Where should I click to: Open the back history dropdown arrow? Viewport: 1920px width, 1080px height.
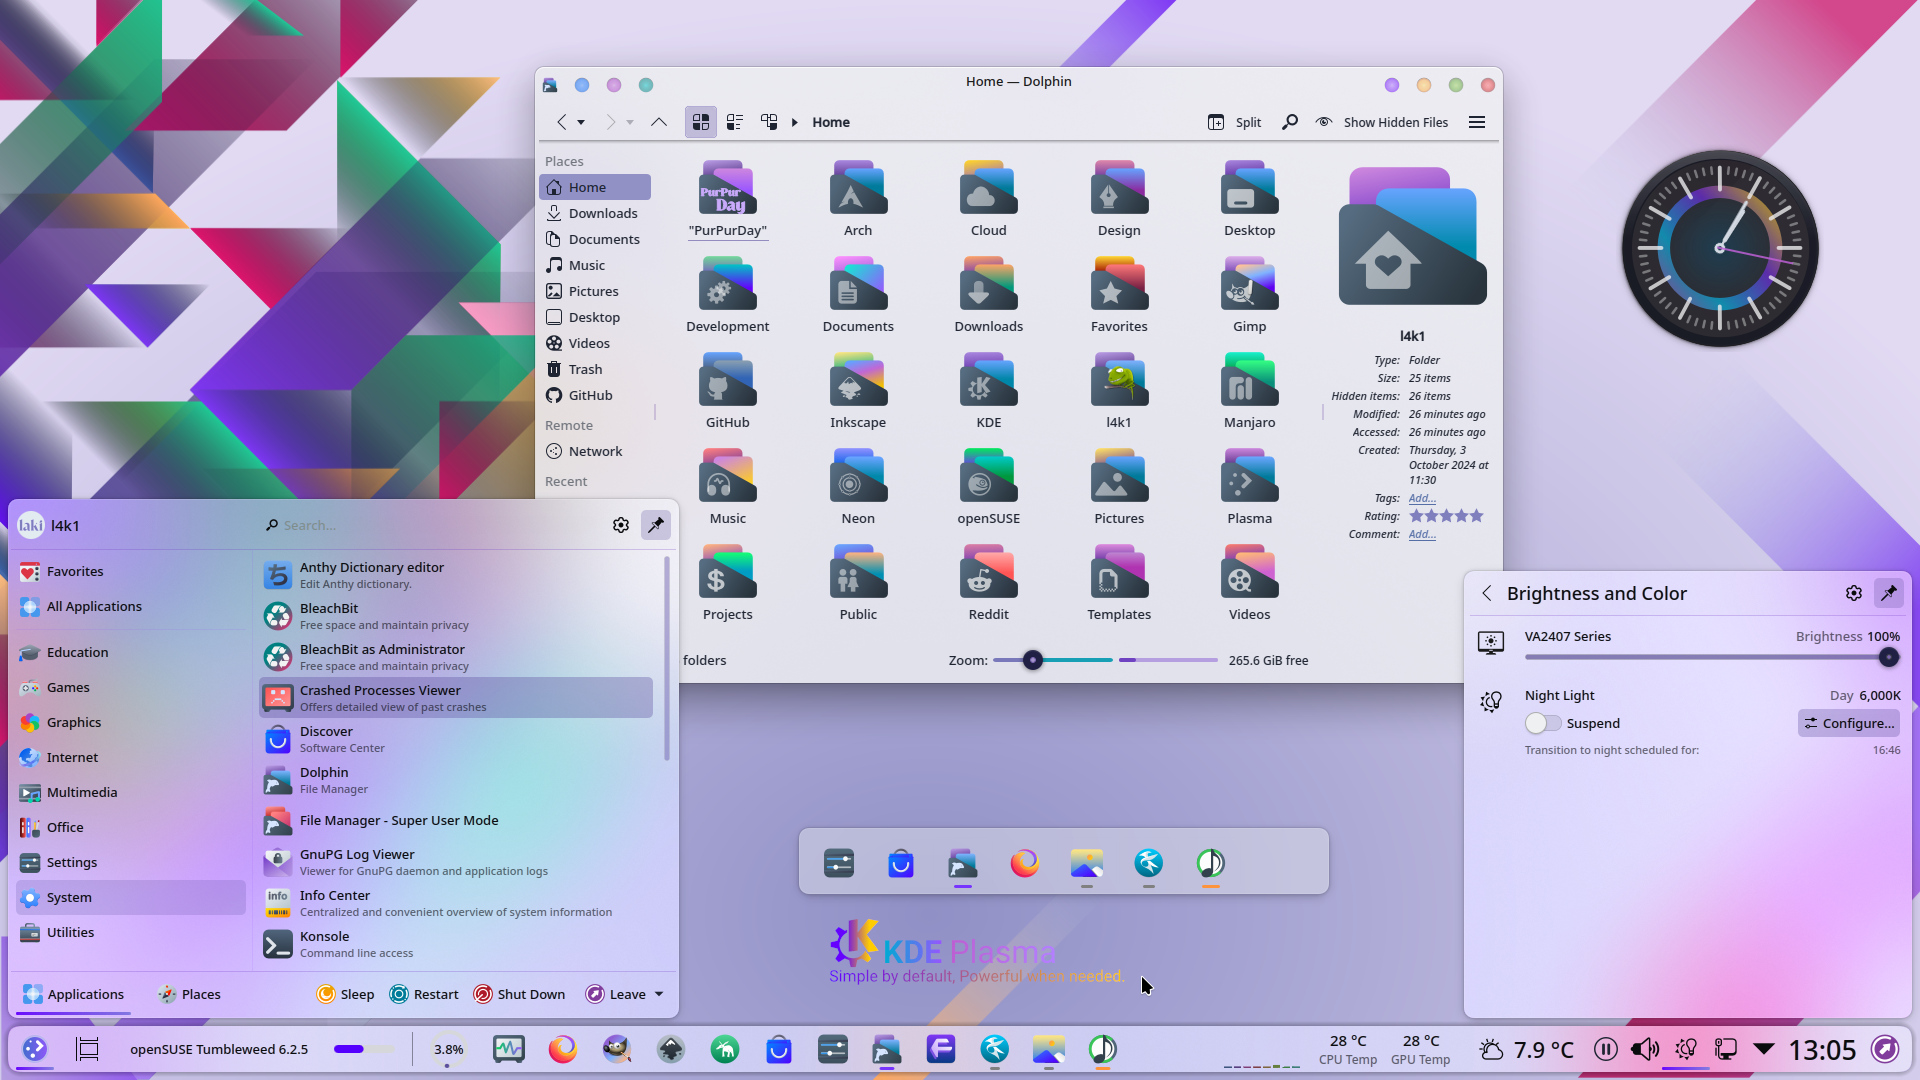[581, 122]
